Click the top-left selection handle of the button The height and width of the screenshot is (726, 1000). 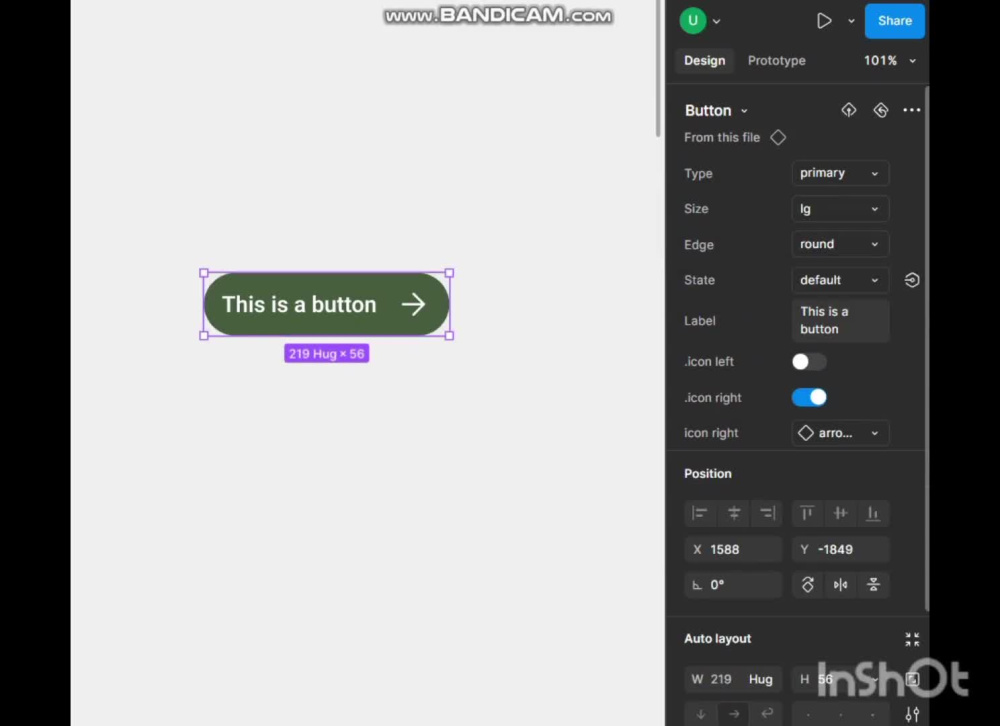click(x=204, y=273)
